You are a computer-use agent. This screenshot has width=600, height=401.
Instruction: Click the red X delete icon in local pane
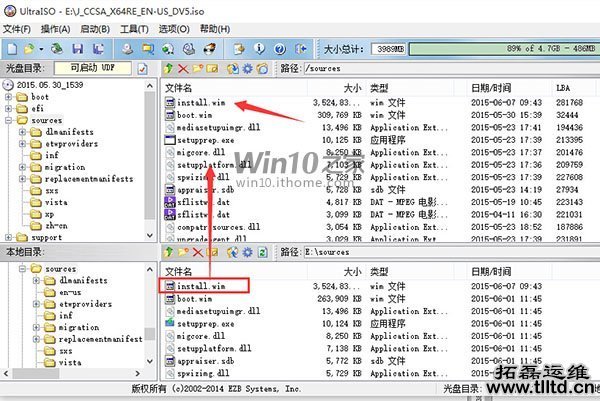(x=198, y=252)
